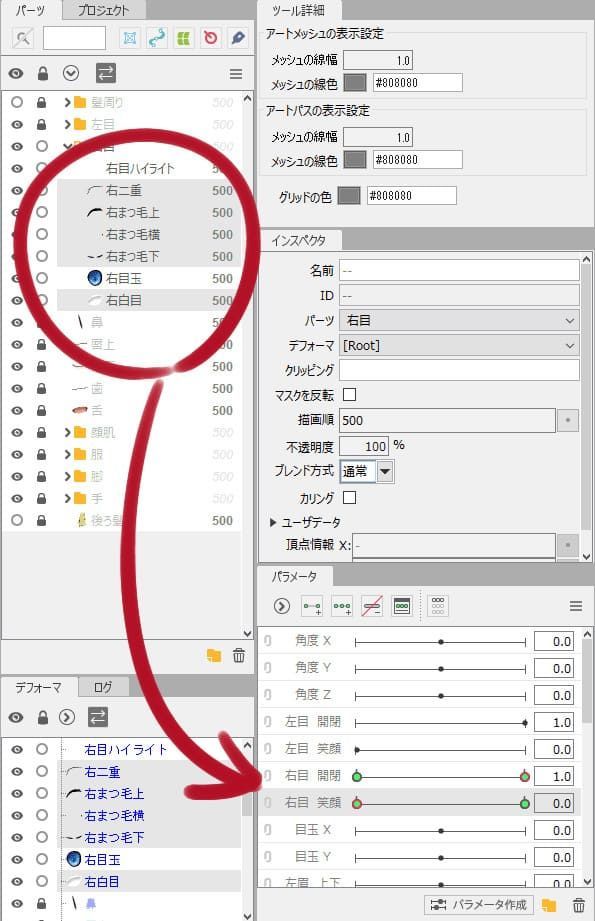595x921 pixels.
Task: Click the グリッドの色 color swatch
Action: click(x=349, y=196)
